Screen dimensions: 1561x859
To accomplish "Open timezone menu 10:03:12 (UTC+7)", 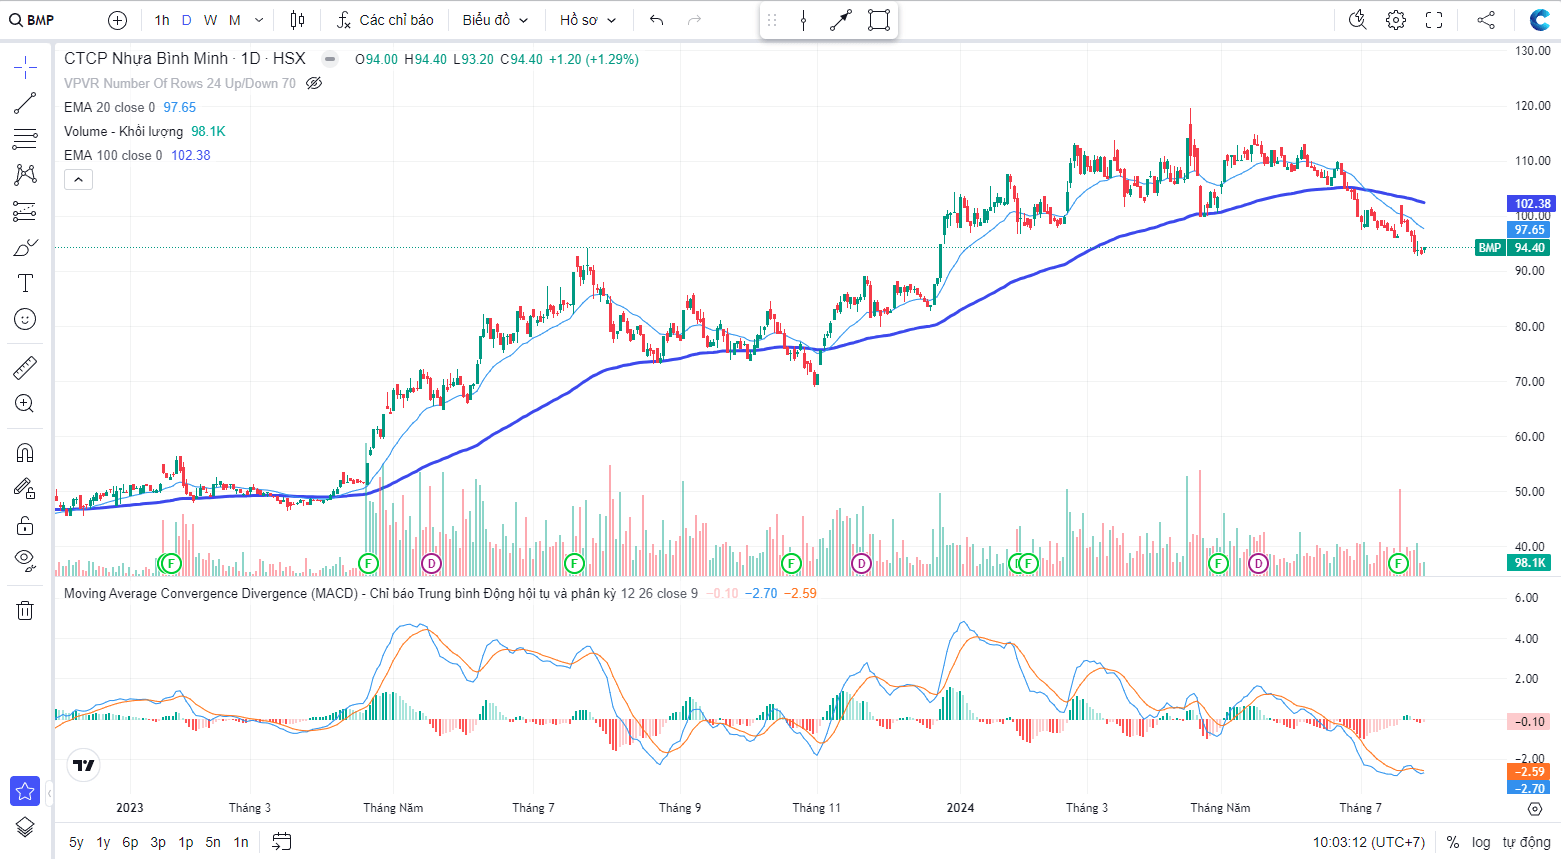I will coord(1369,842).
